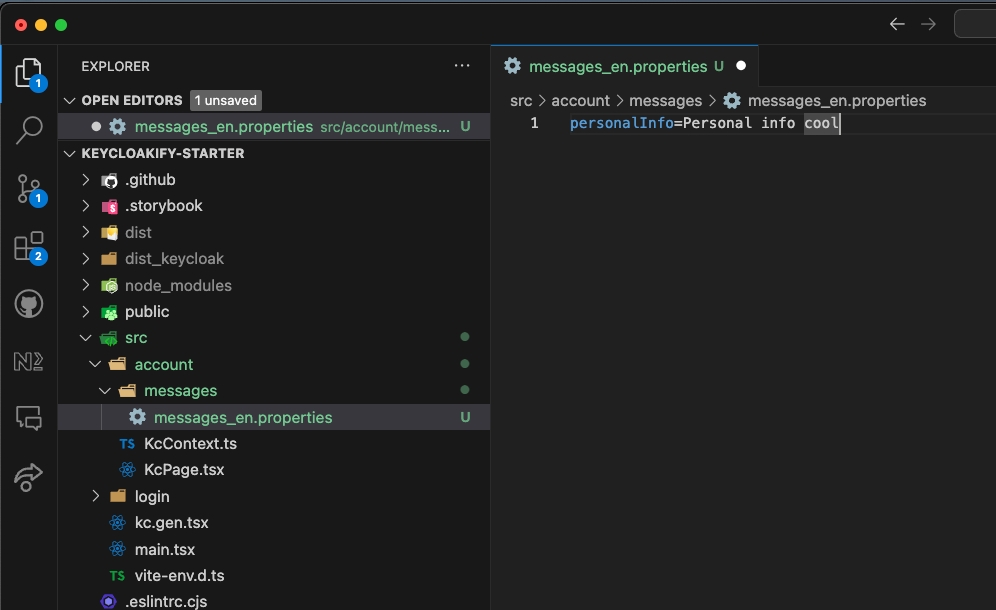The height and width of the screenshot is (610, 996).
Task: Click the messages breadcrumb segment
Action: point(665,100)
